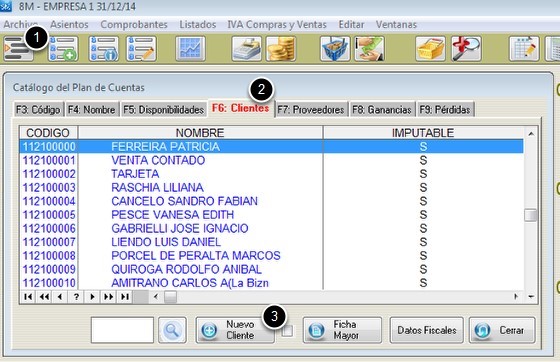This screenshot has width=560, height=362.
Task: Select the PESCE VANESA EDITH row
Action: [x=271, y=215]
